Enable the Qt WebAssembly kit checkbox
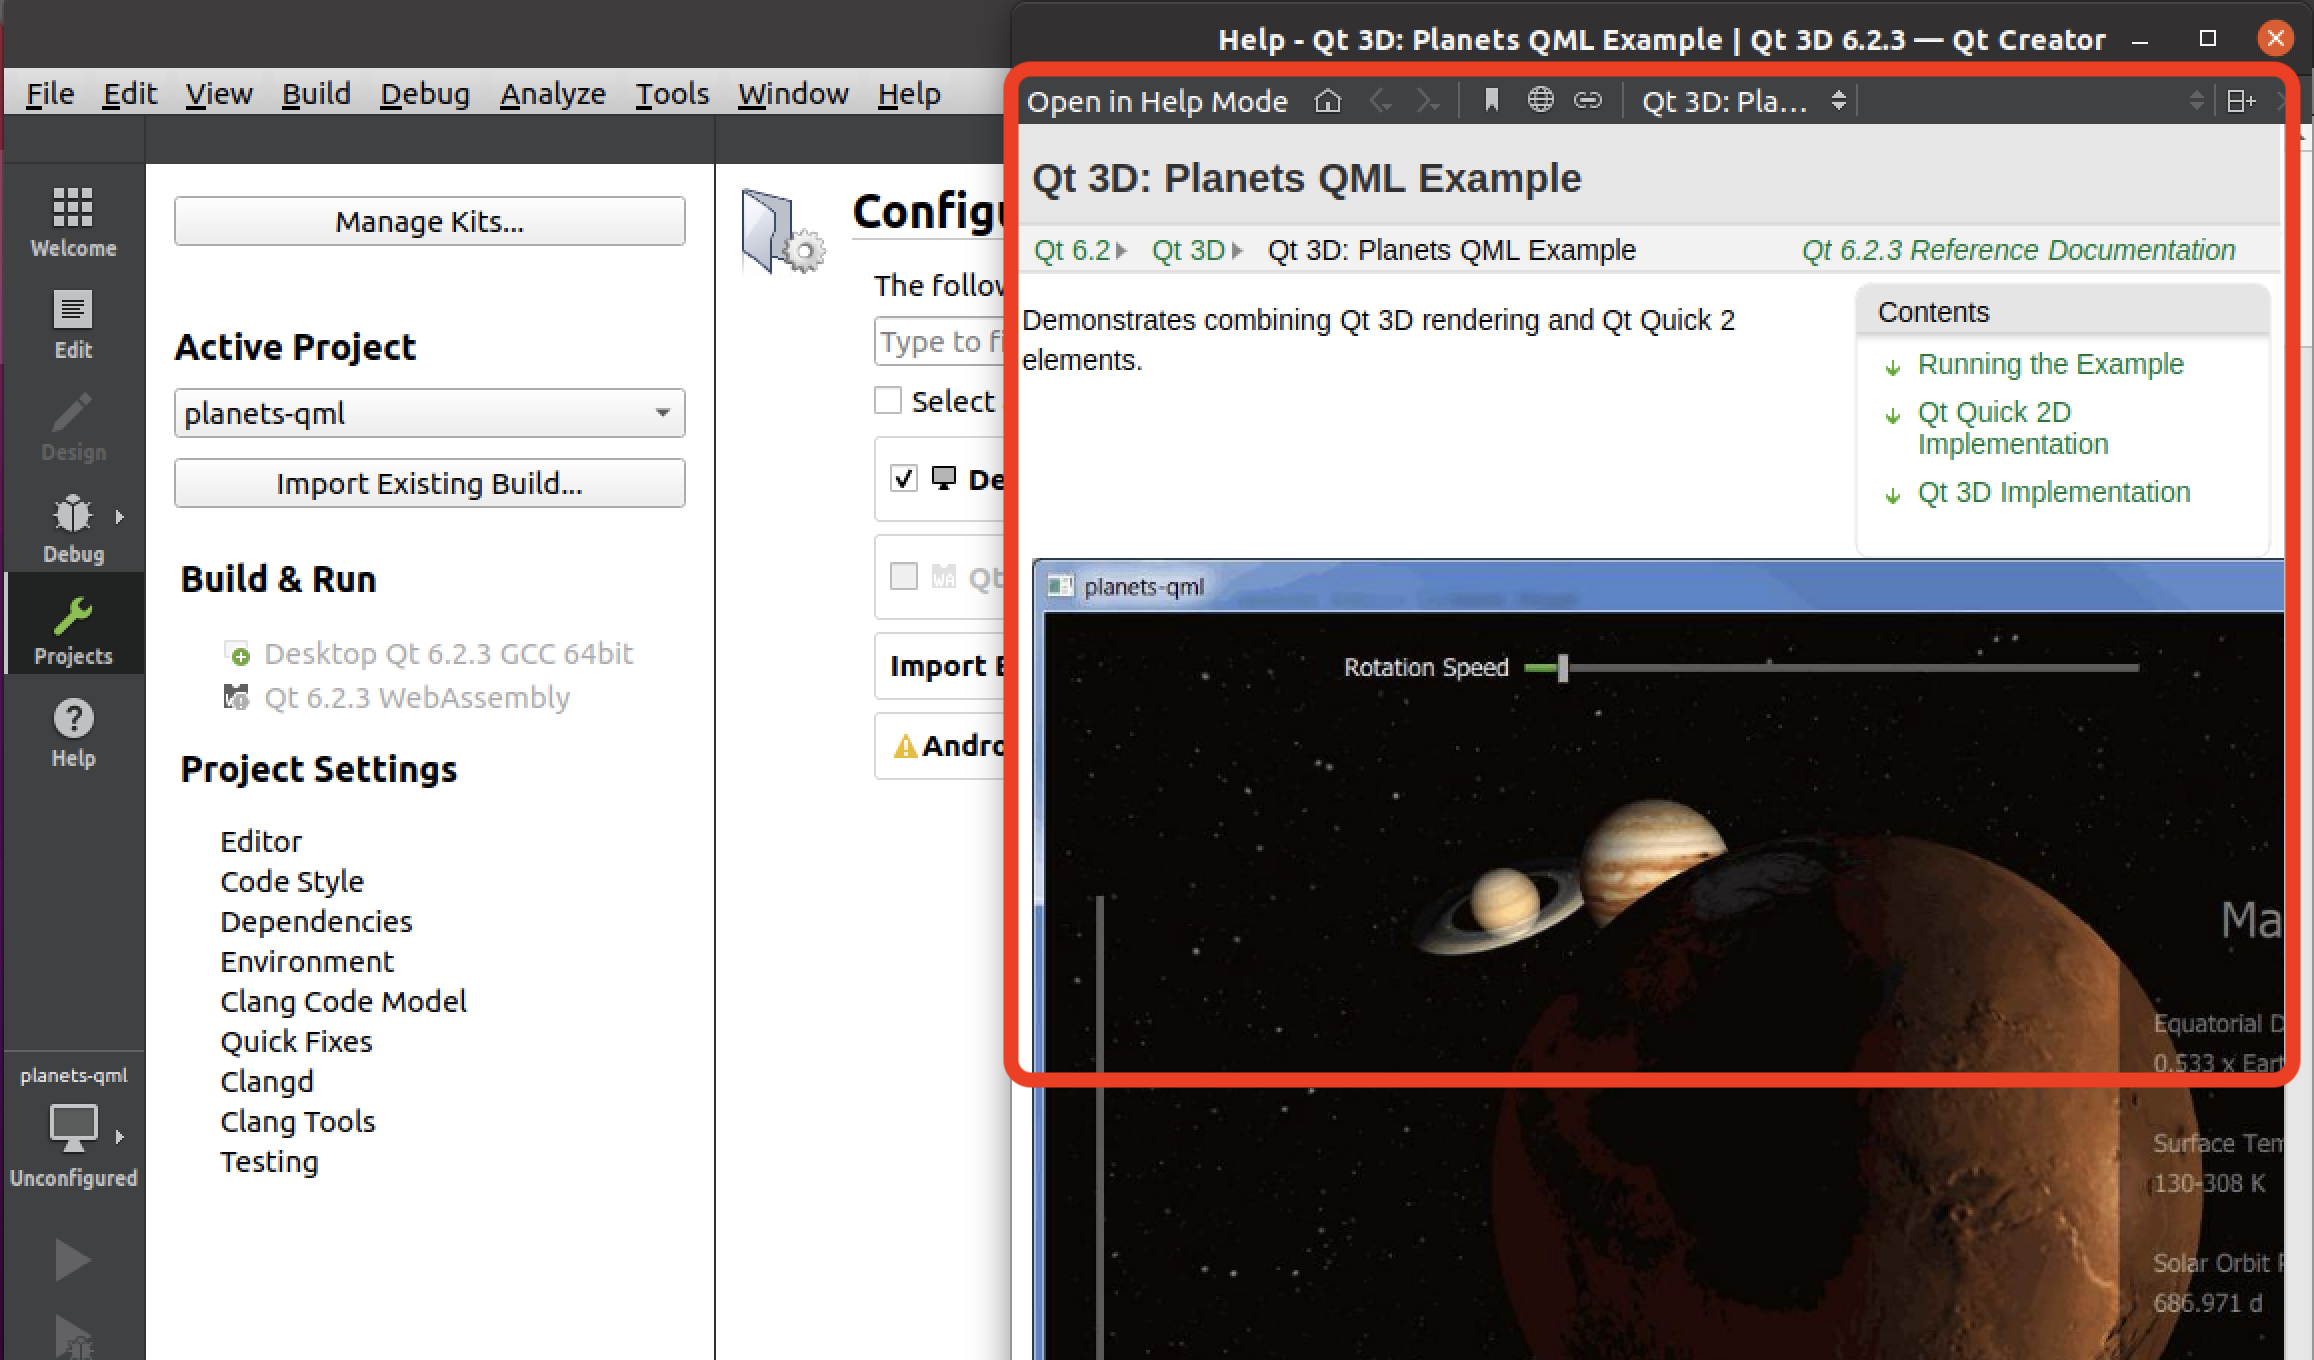Screen dimensions: 2314x1360 pyautogui.click(x=904, y=576)
